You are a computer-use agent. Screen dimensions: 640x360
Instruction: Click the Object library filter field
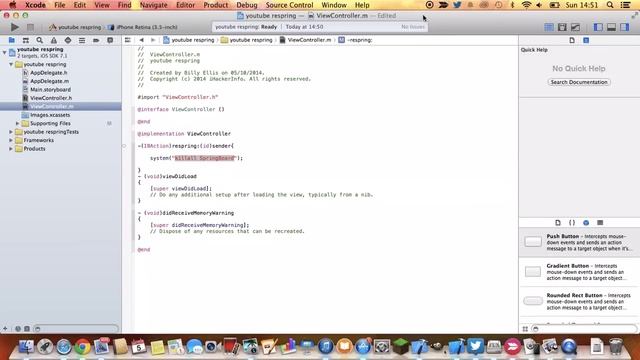click(584, 329)
